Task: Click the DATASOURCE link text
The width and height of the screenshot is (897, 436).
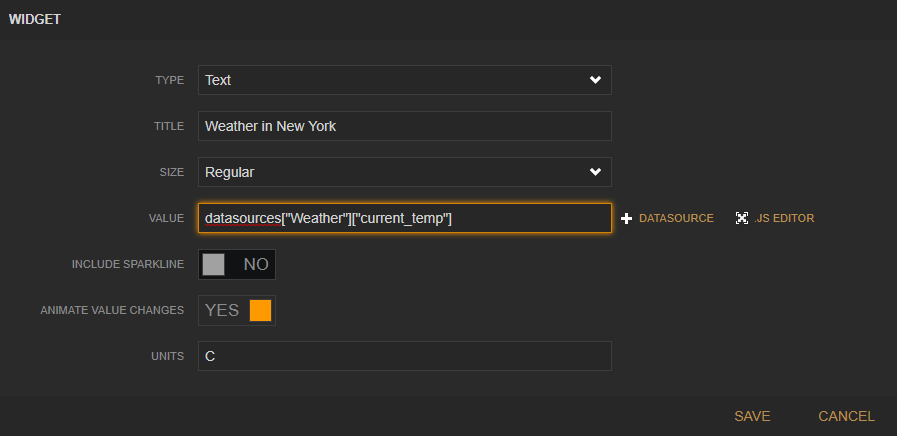Action: (x=676, y=218)
